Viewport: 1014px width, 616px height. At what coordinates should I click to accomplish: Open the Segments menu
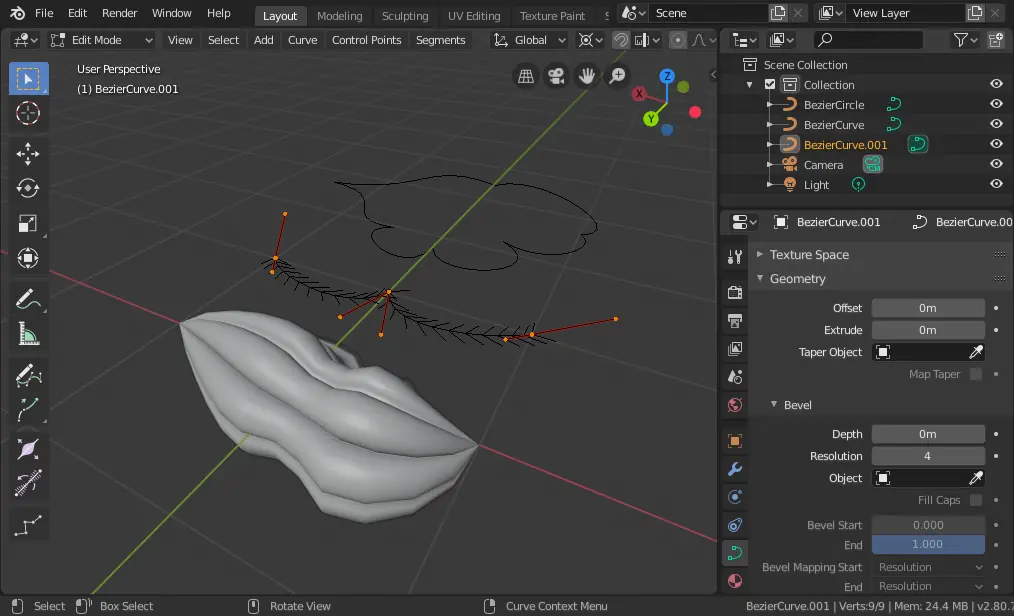440,40
